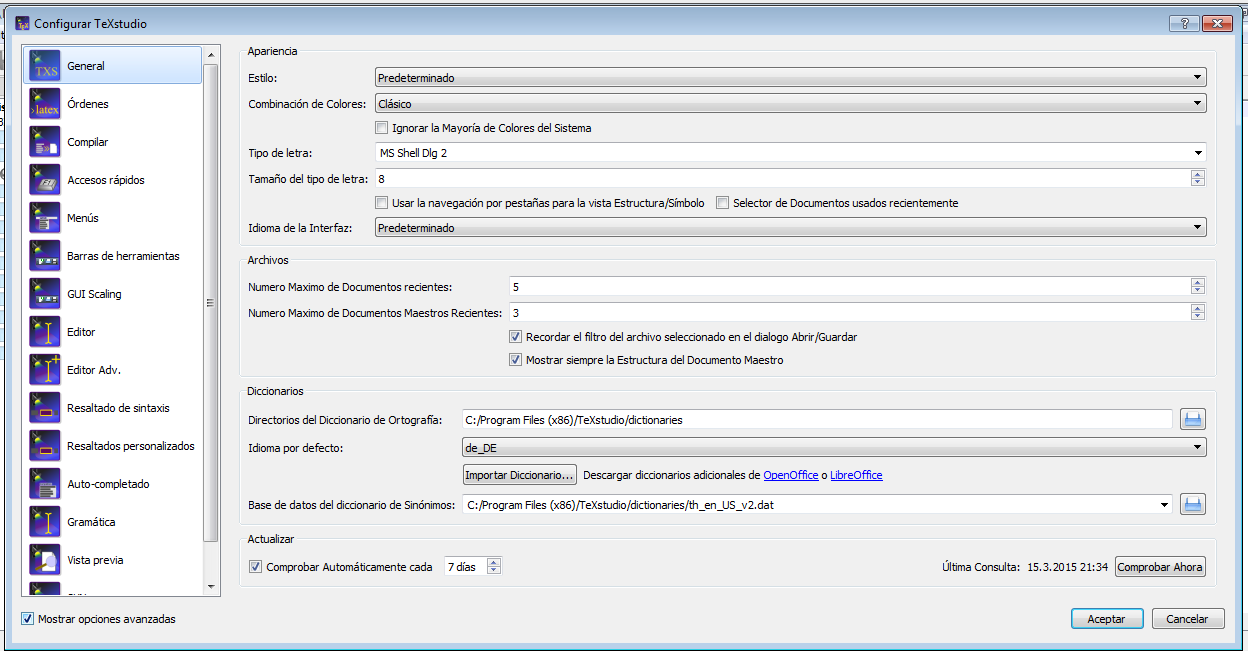The height and width of the screenshot is (651, 1248).
Task: Click the font size value field
Action: point(782,178)
